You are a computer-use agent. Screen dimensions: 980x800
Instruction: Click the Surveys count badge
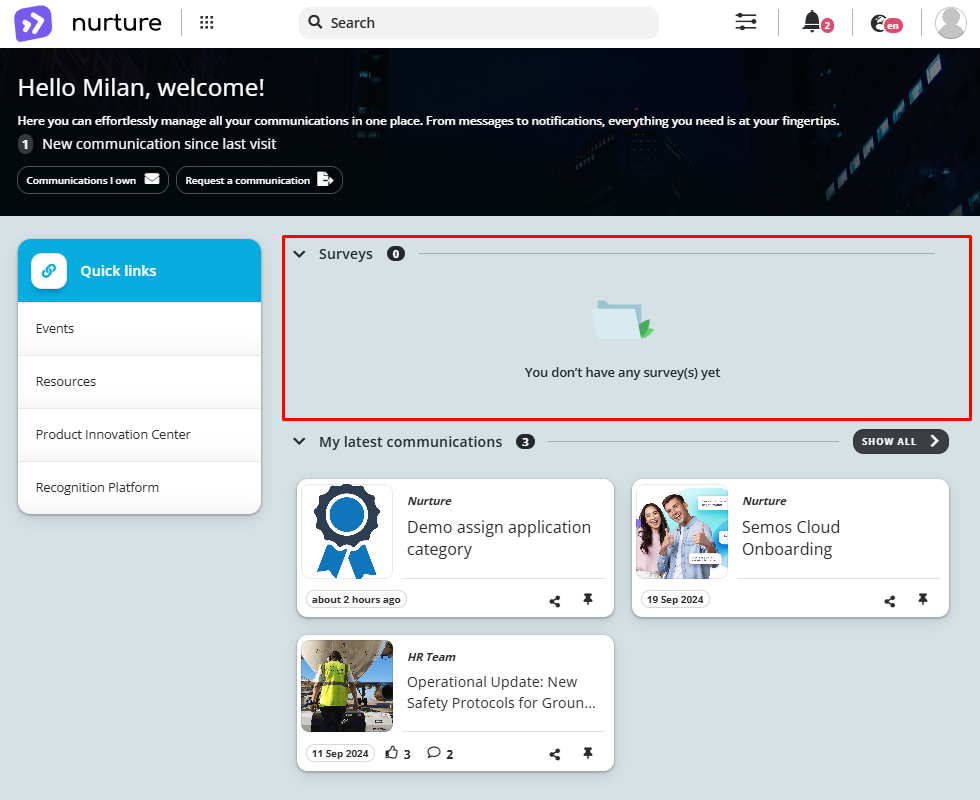396,254
